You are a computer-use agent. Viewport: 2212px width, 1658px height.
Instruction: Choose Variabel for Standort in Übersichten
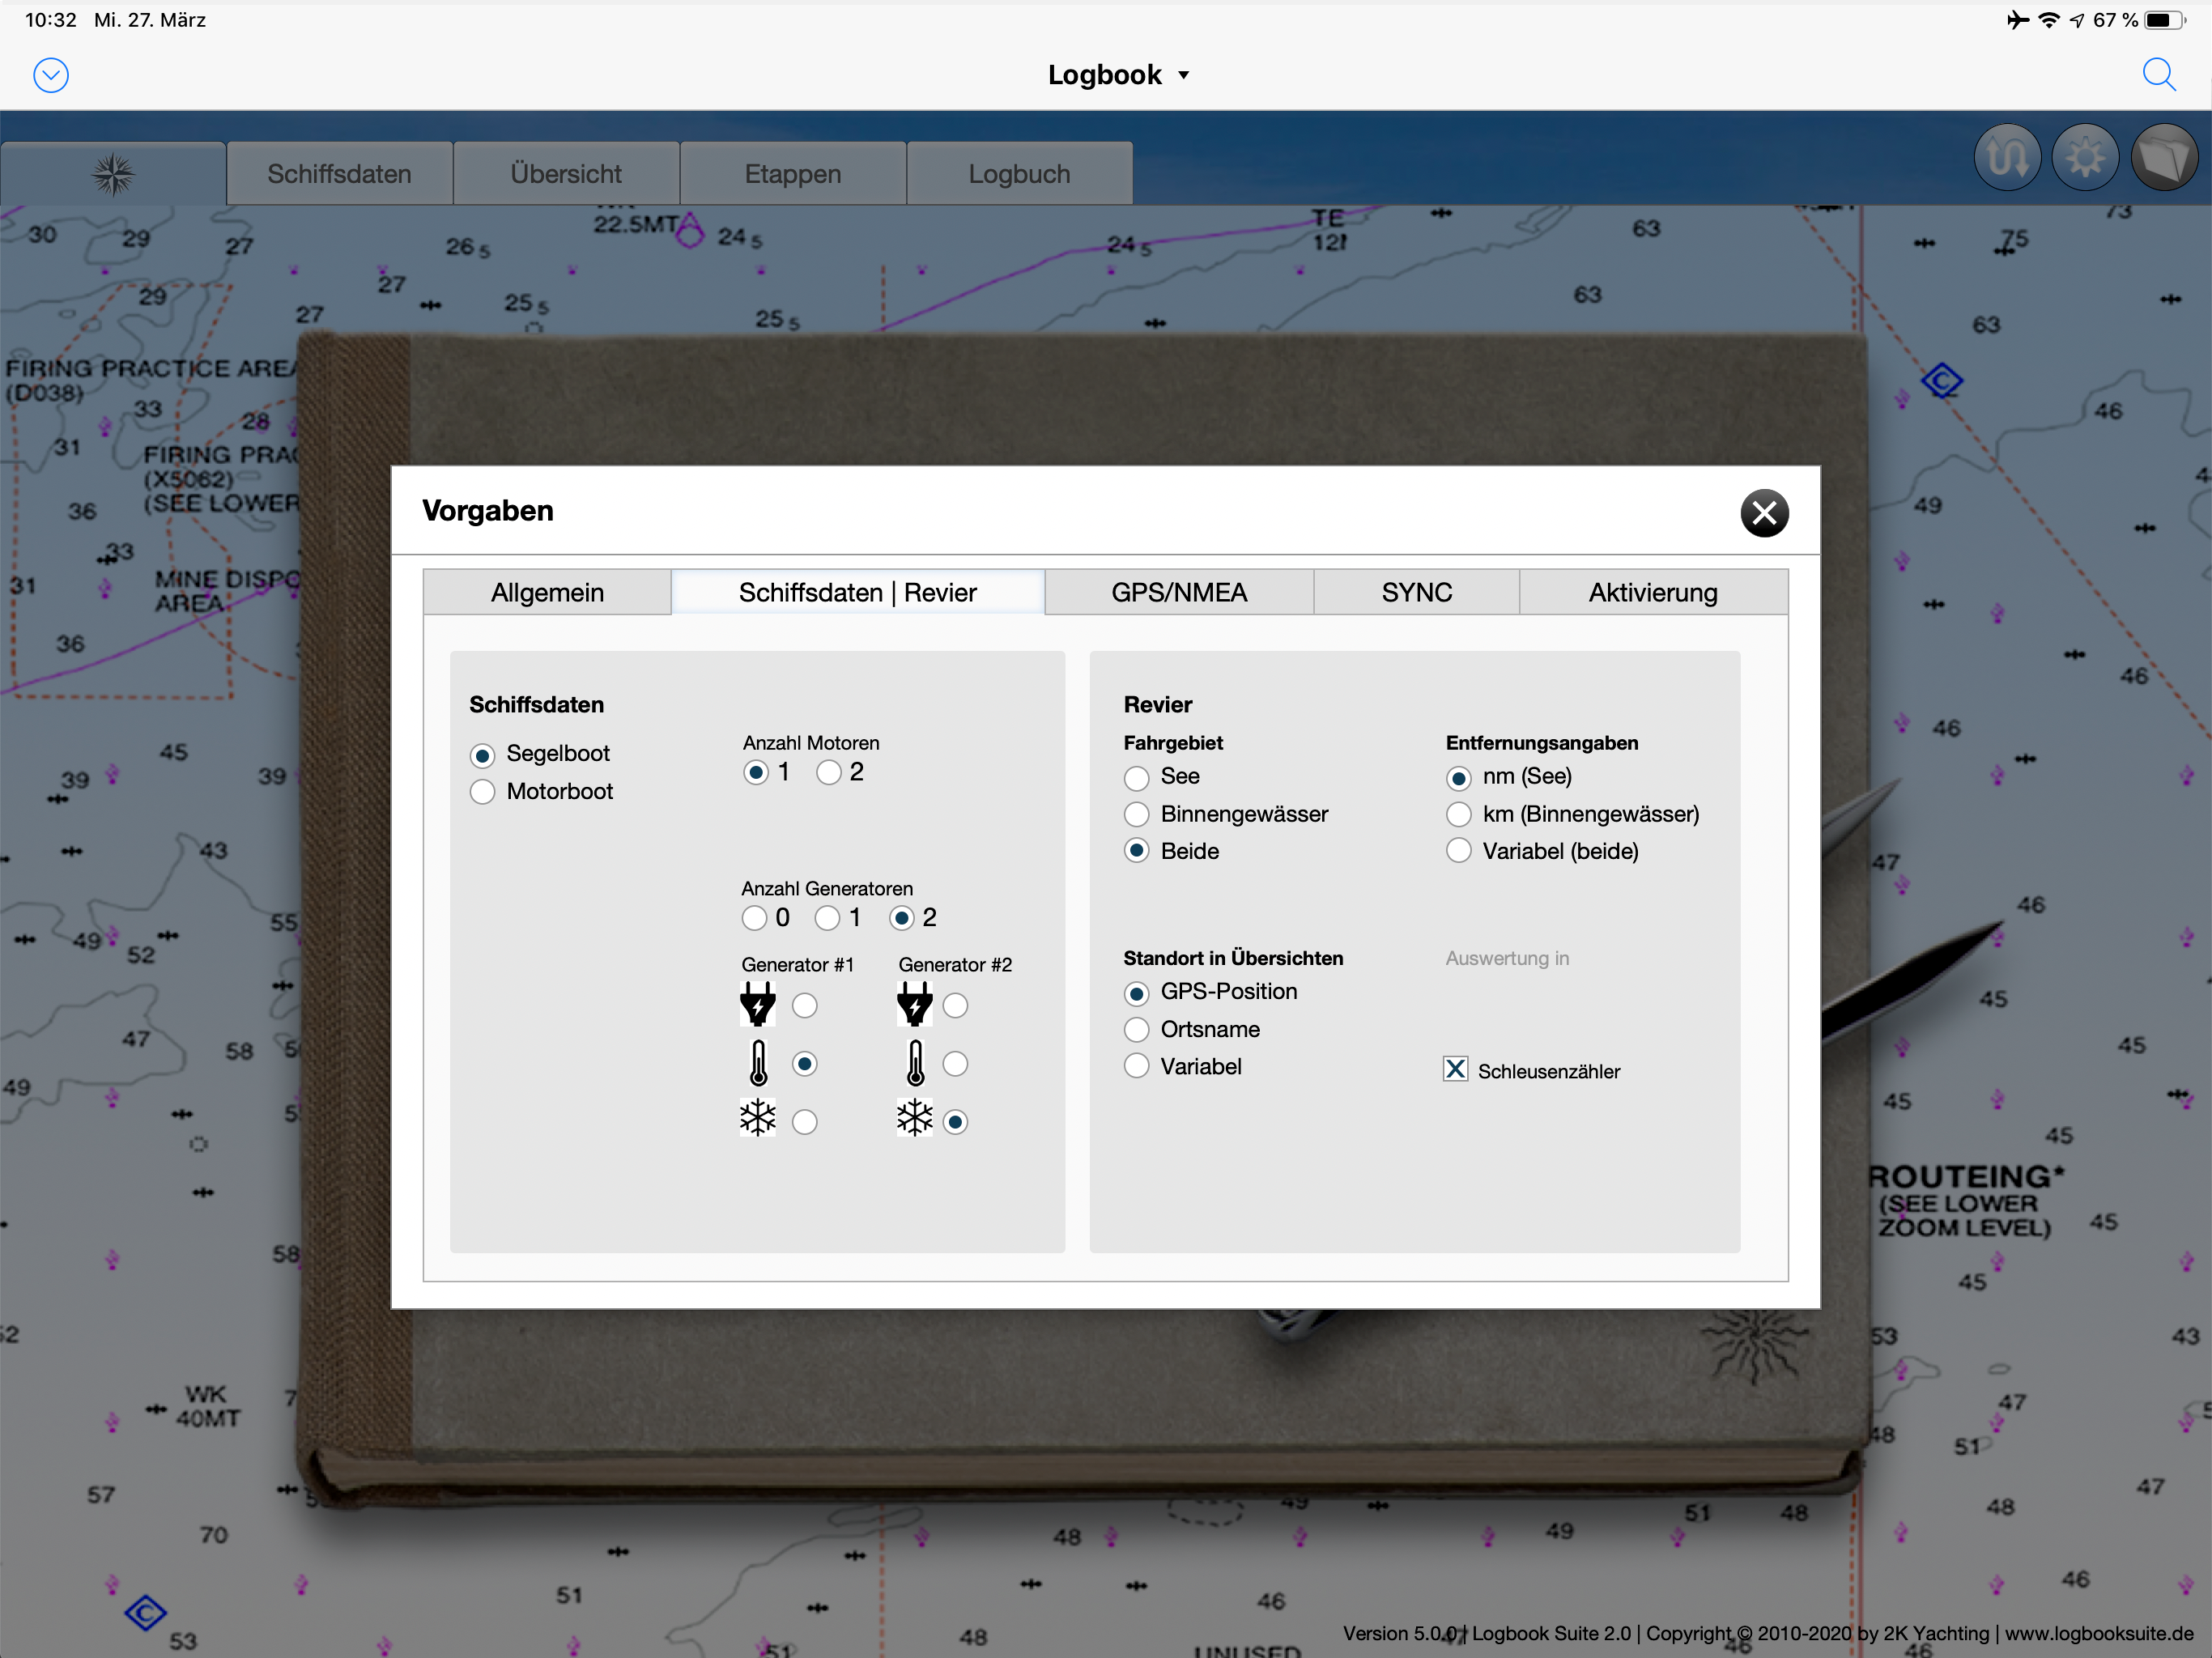pos(1137,1066)
